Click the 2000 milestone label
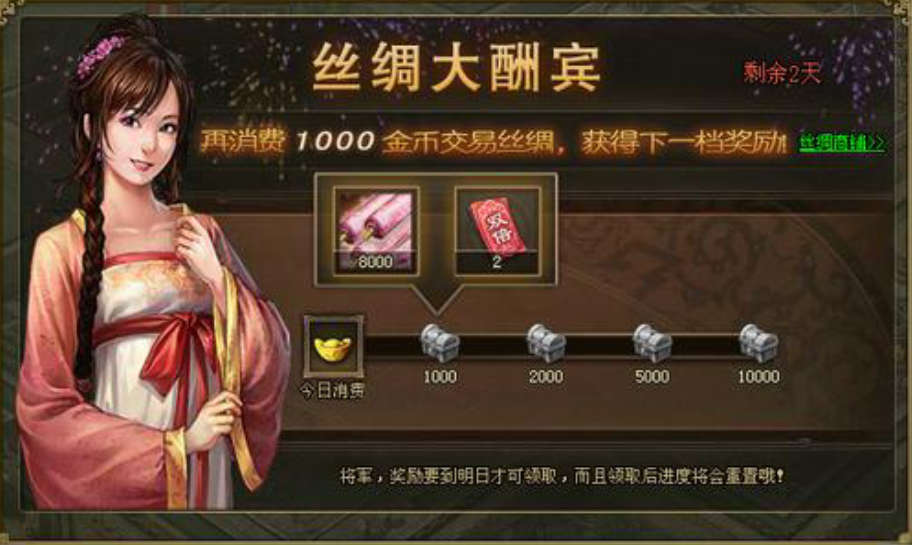This screenshot has width=912, height=545. 546,377
